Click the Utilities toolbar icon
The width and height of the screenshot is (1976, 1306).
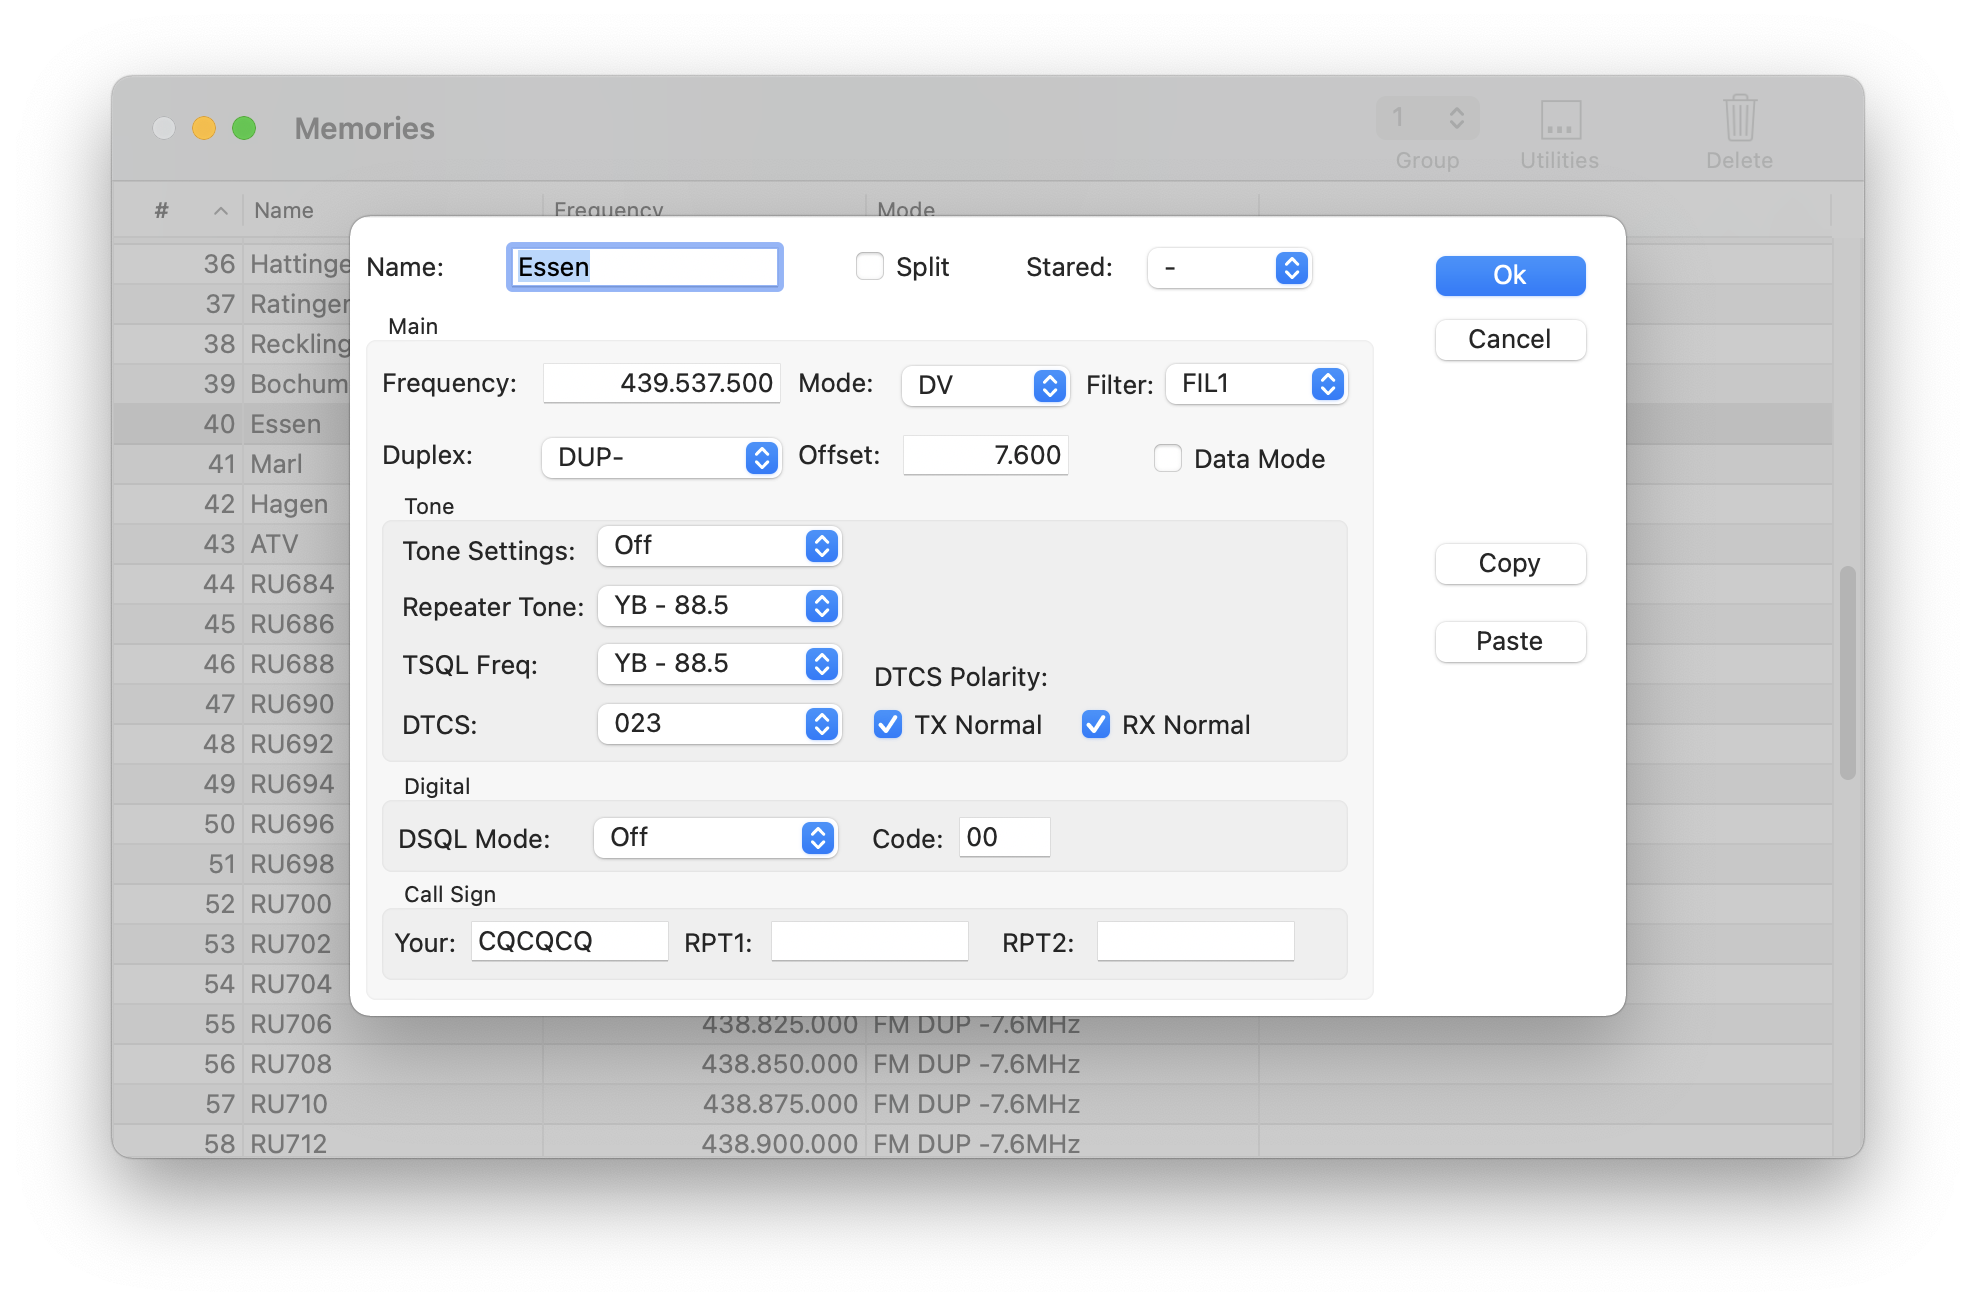pyautogui.click(x=1559, y=120)
